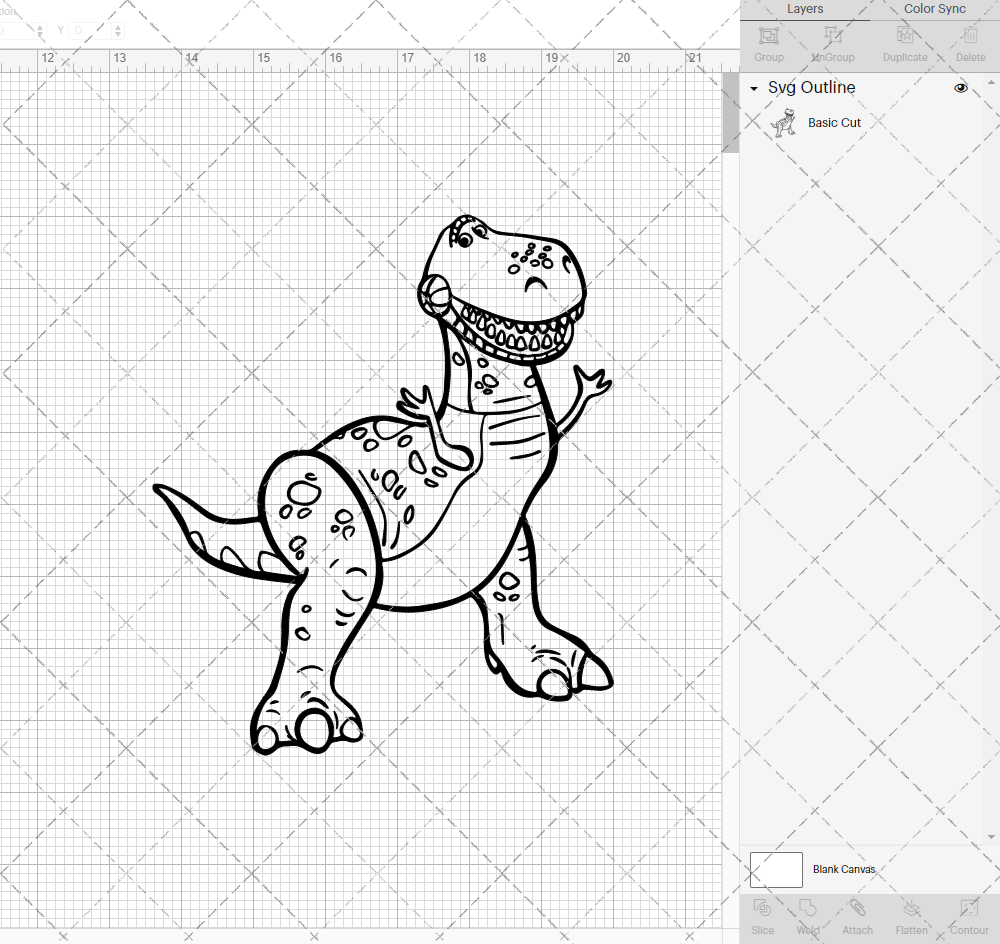
Task: Open the Y position stepper up arrow
Action: pyautogui.click(x=117, y=26)
